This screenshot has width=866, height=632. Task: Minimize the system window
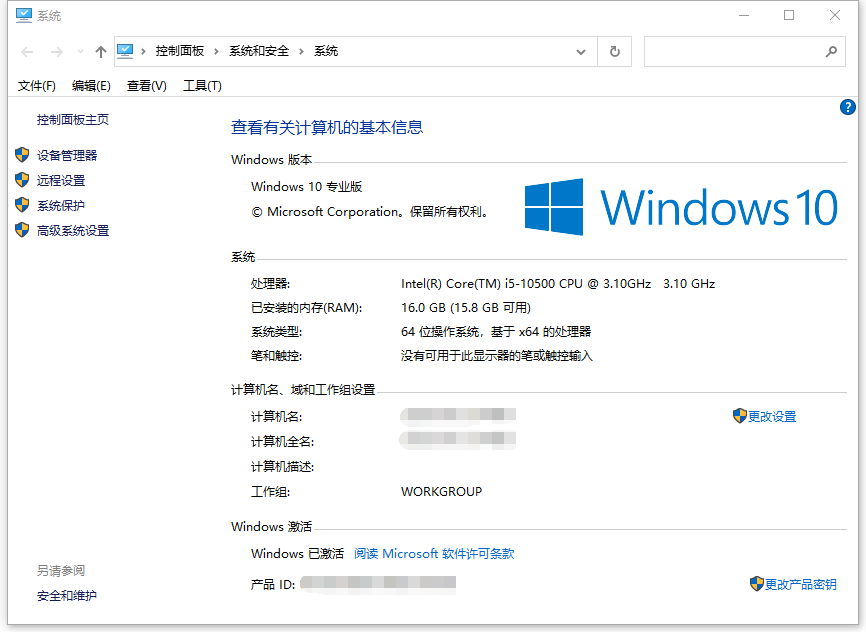pyautogui.click(x=744, y=15)
